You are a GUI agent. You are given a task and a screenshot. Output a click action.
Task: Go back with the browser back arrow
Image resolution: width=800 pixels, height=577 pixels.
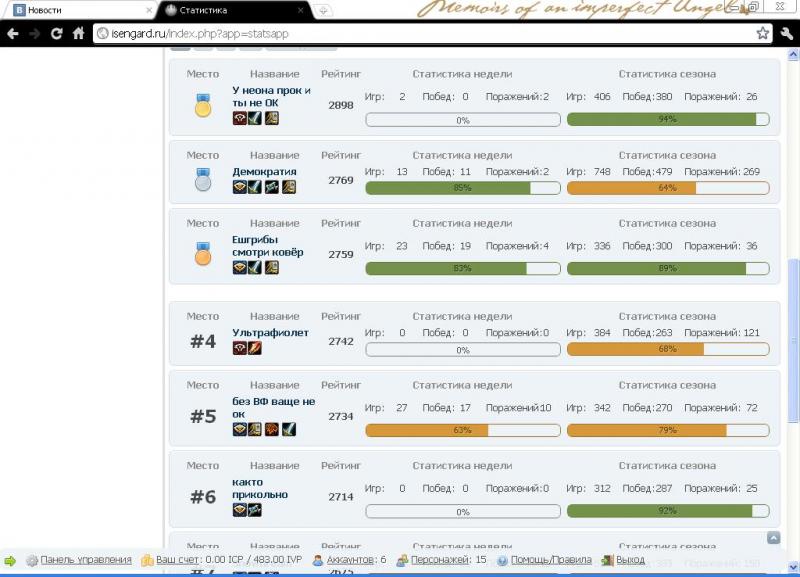[13, 34]
